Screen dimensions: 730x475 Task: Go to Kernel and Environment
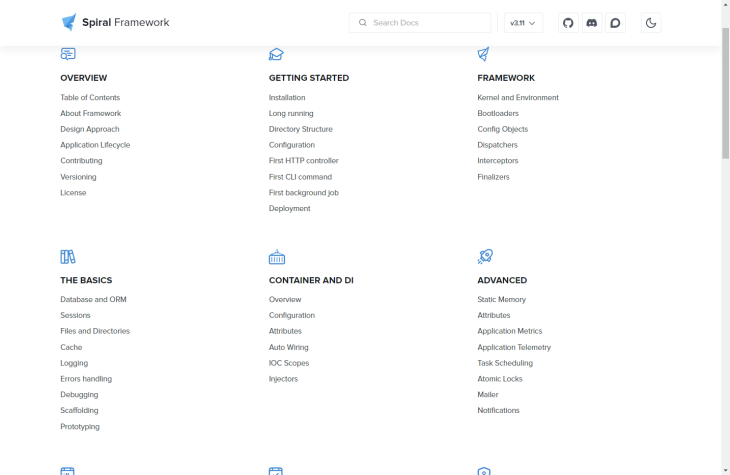click(518, 98)
